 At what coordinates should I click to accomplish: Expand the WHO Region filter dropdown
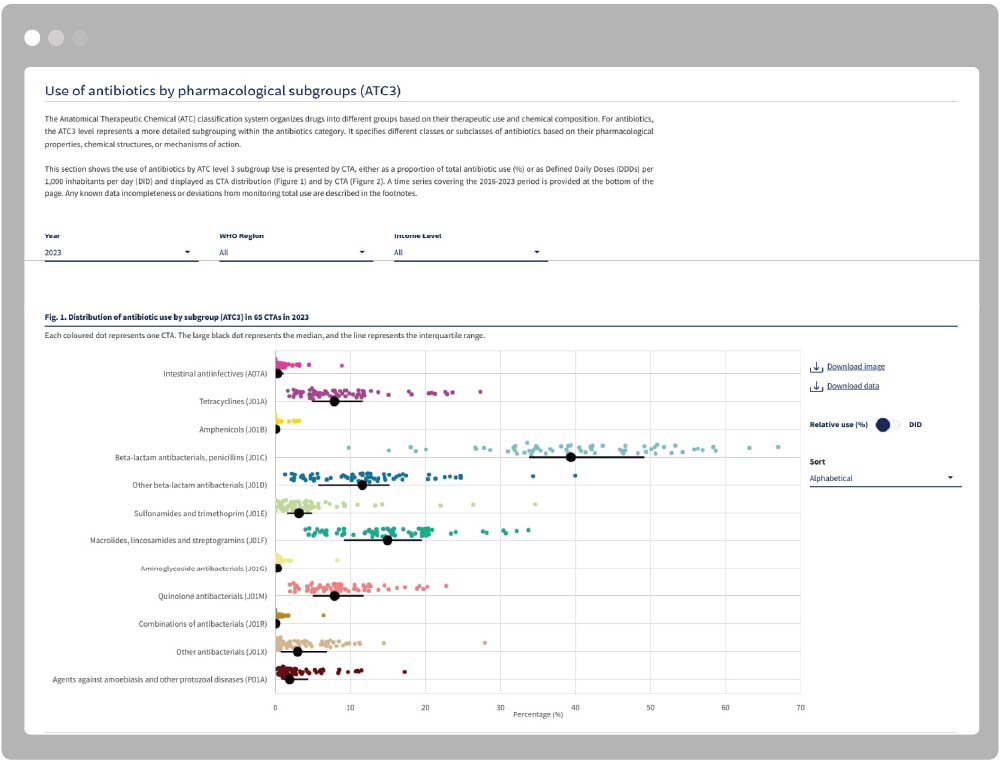click(295, 253)
